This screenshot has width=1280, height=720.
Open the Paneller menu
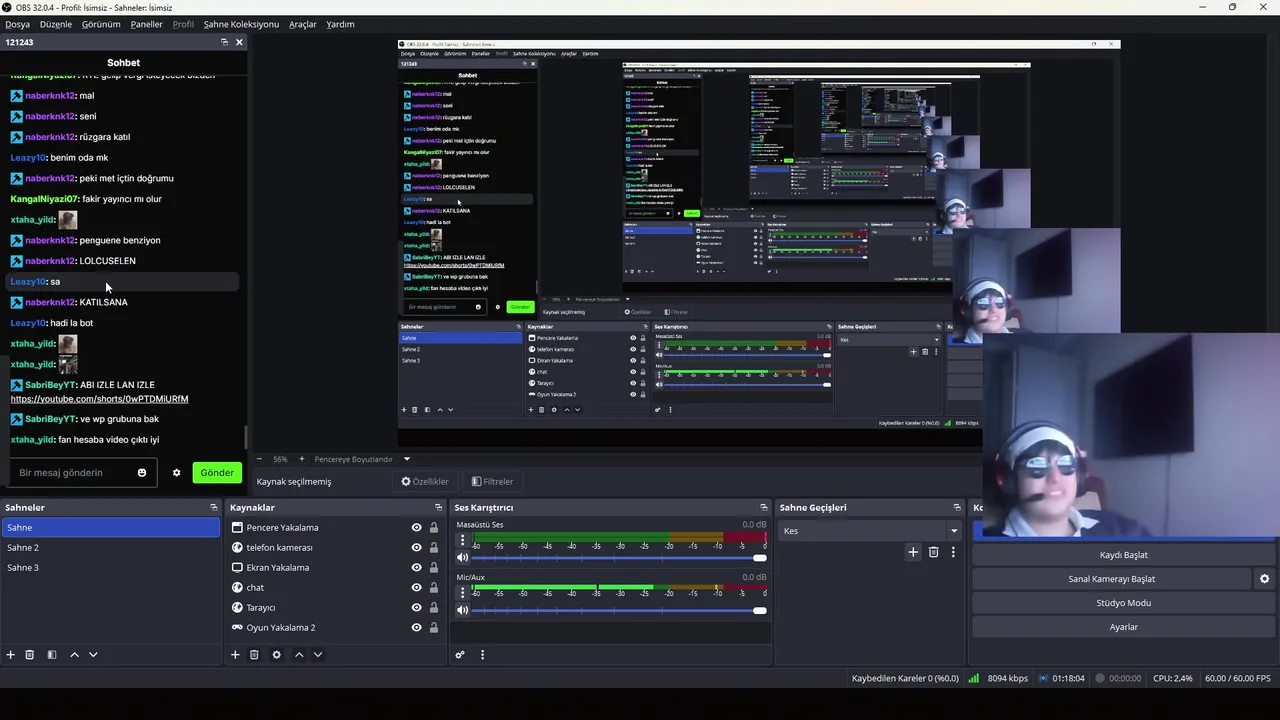coord(146,24)
